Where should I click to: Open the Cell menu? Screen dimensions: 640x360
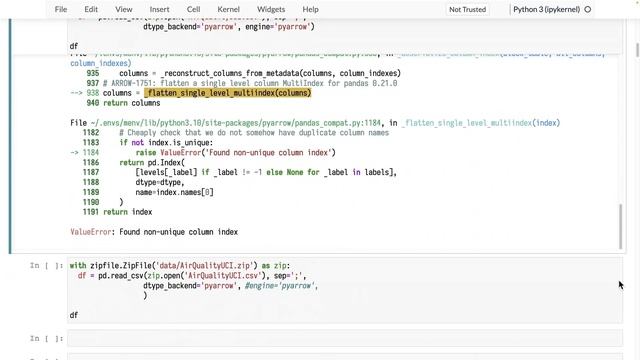[x=193, y=9]
